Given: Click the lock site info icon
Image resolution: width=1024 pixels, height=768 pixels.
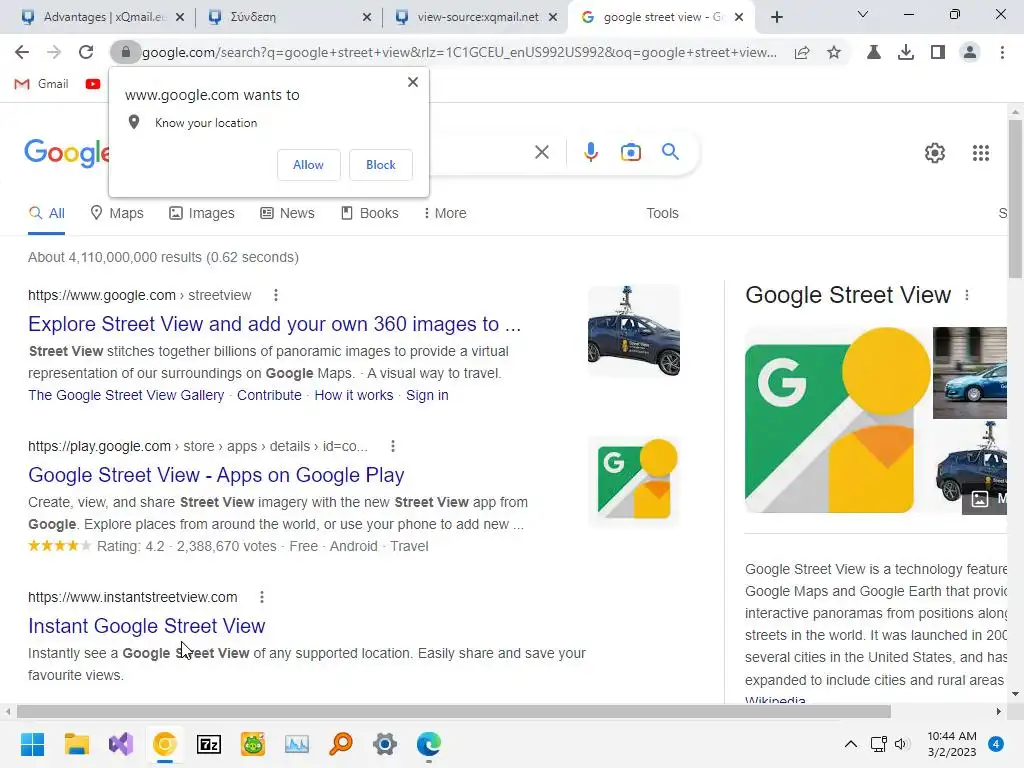Looking at the screenshot, I should coord(125,52).
